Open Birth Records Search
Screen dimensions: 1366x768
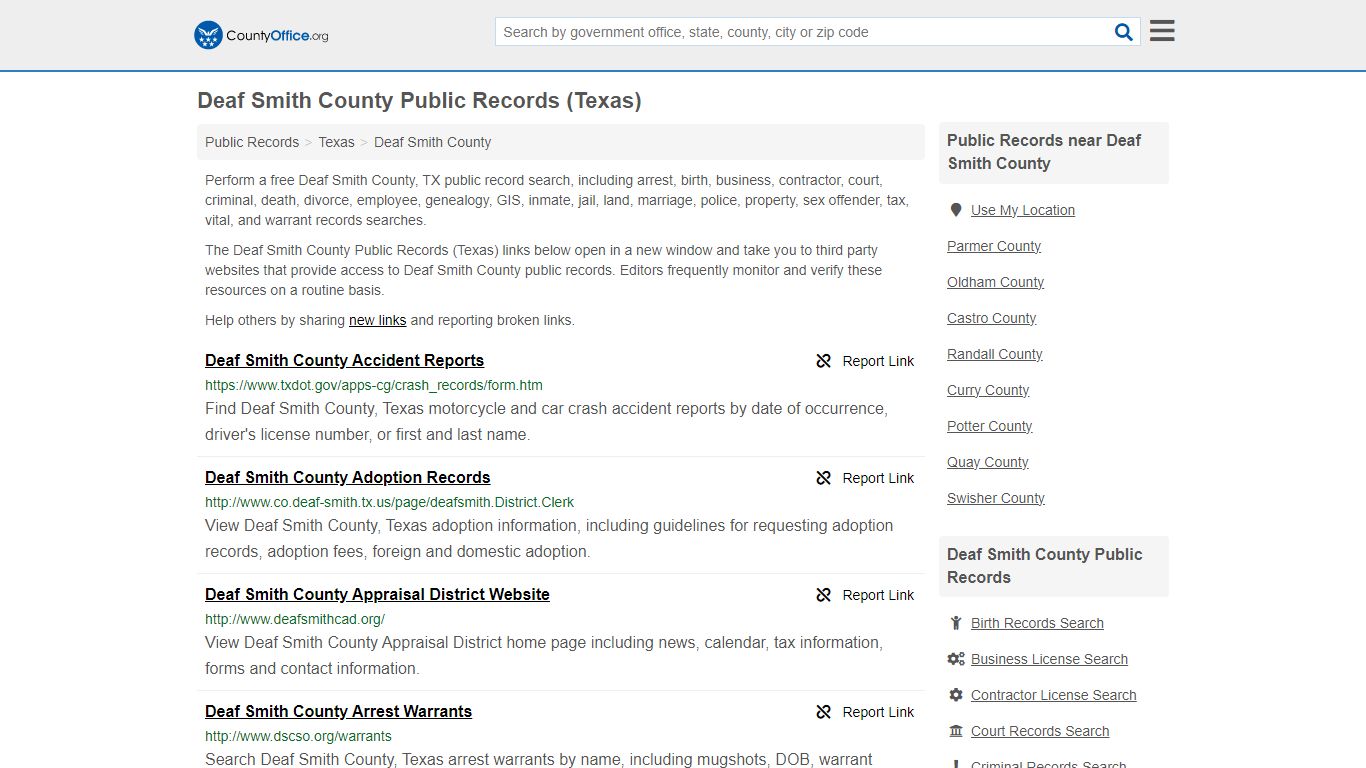pyautogui.click(x=1037, y=623)
